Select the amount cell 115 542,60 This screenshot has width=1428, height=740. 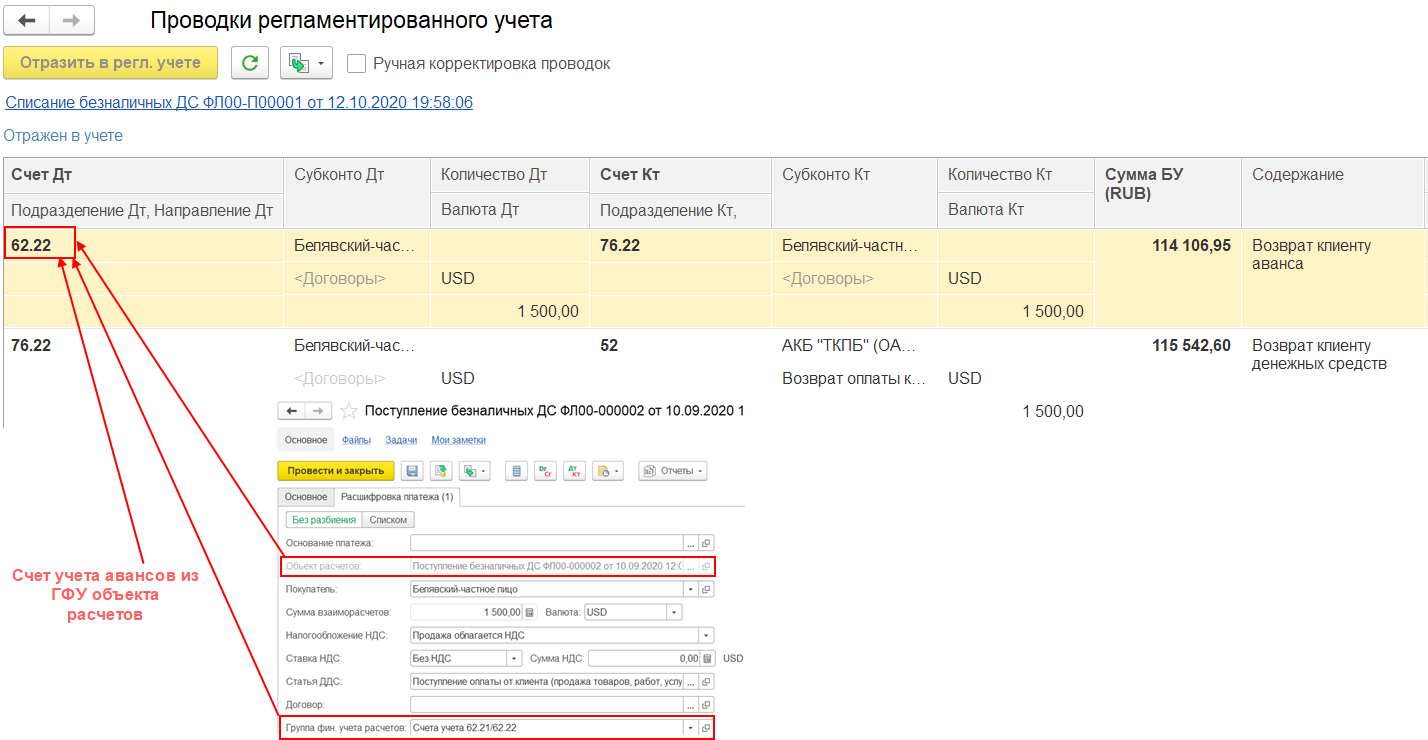click(x=1191, y=345)
